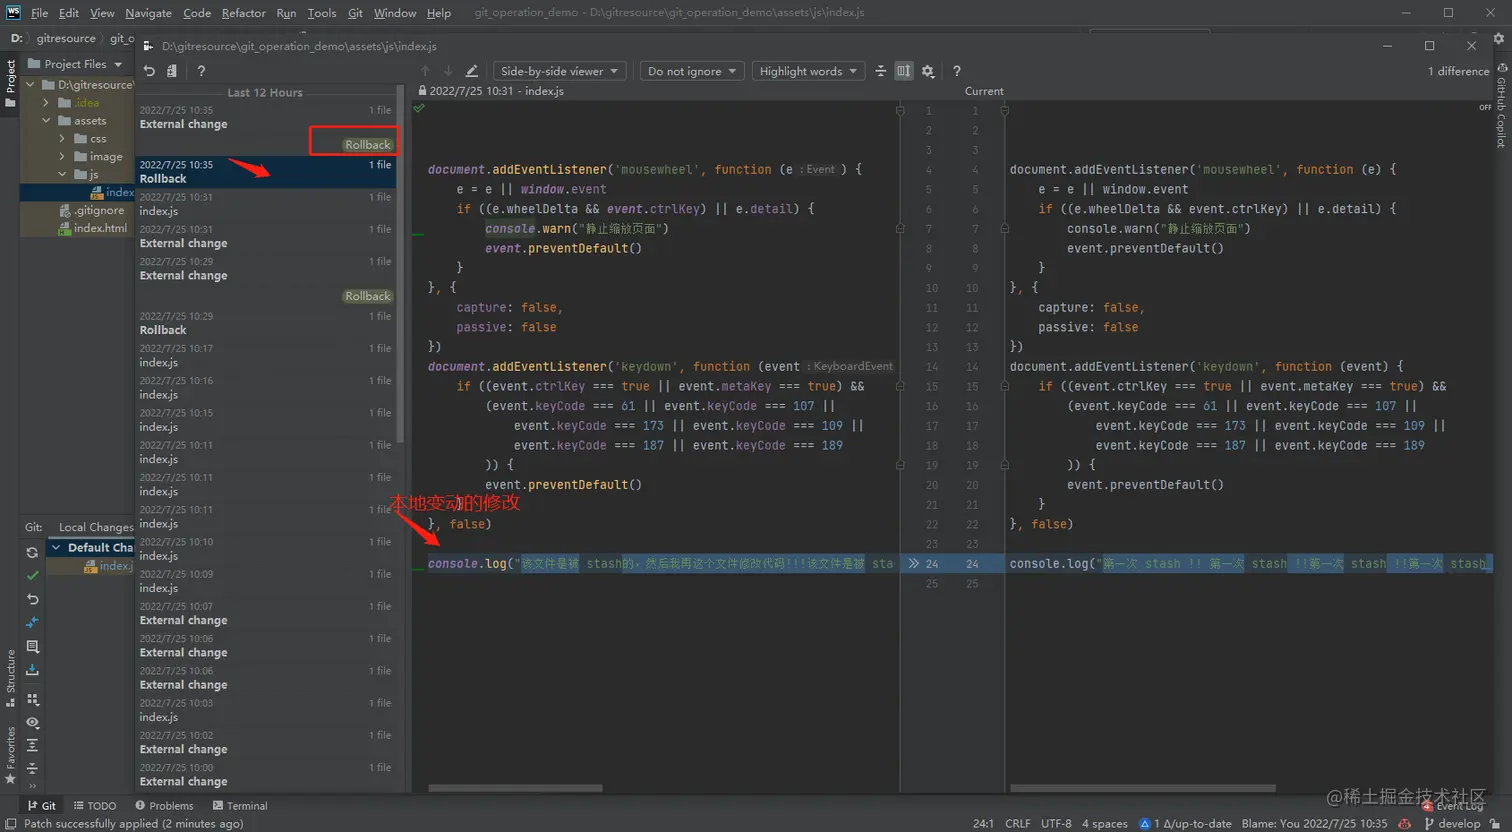
Task: Click Git refresh icon in Local Changes
Action: coord(32,552)
